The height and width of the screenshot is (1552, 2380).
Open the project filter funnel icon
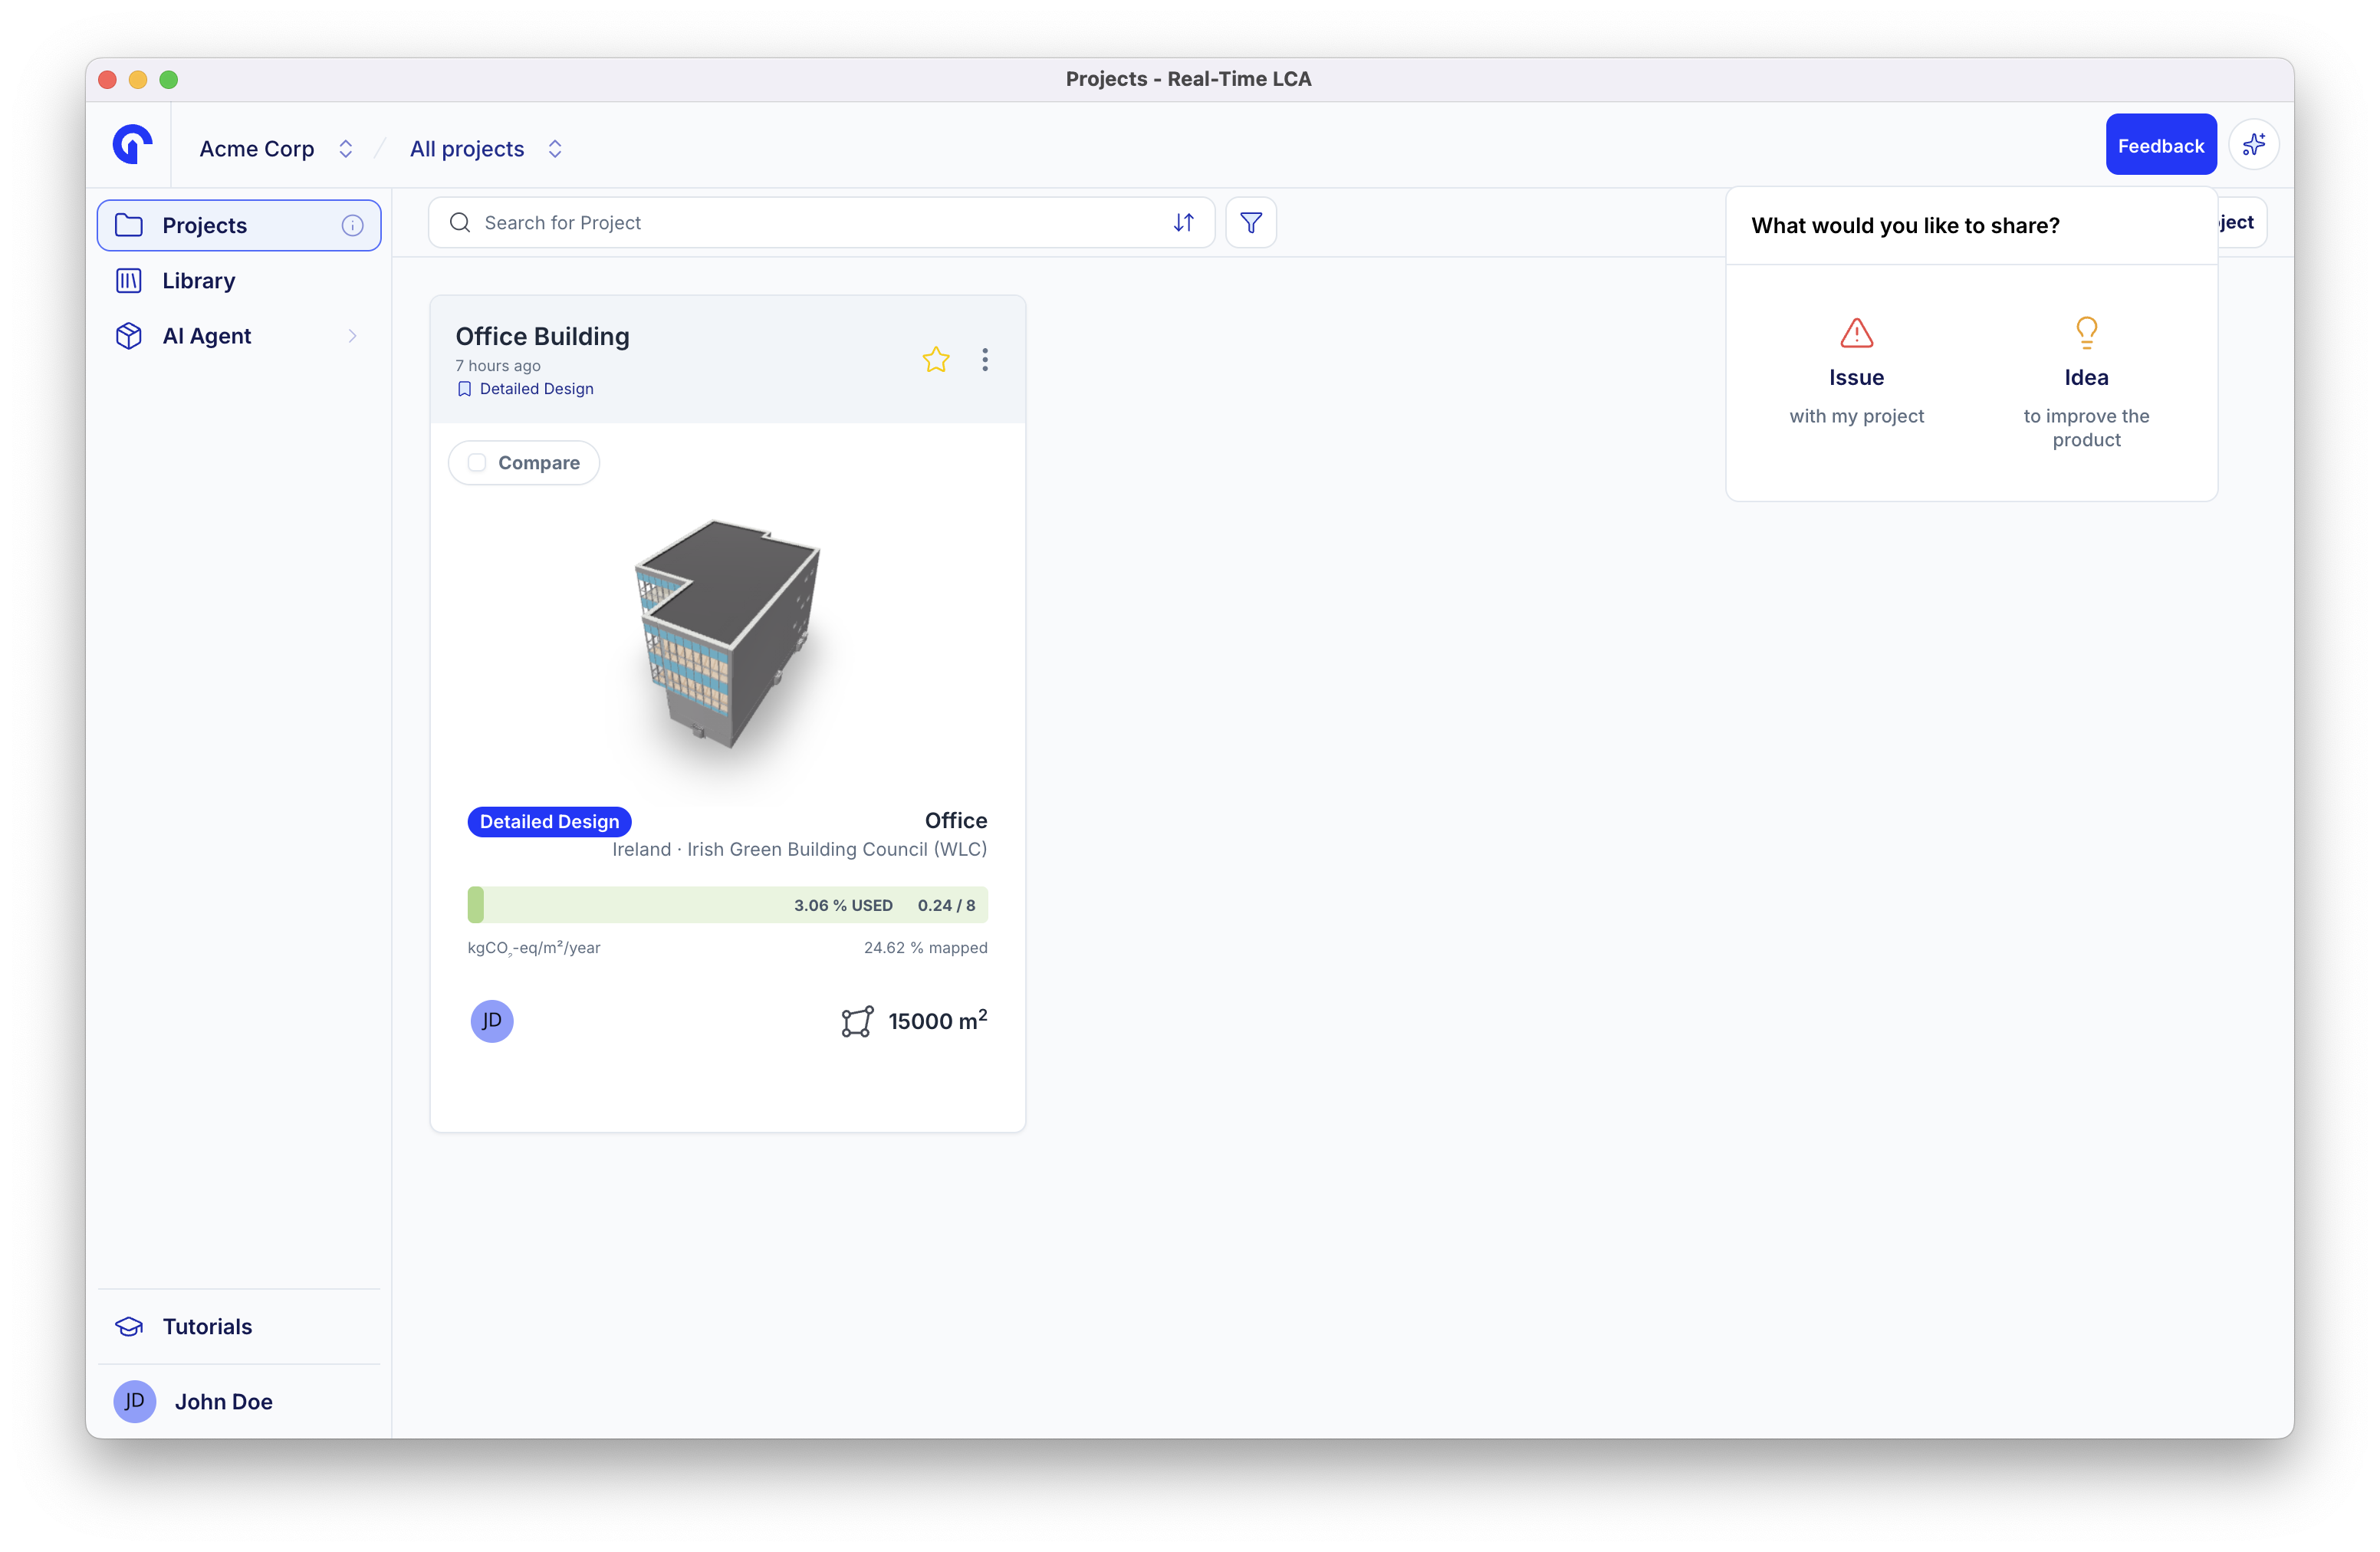(x=1250, y=223)
